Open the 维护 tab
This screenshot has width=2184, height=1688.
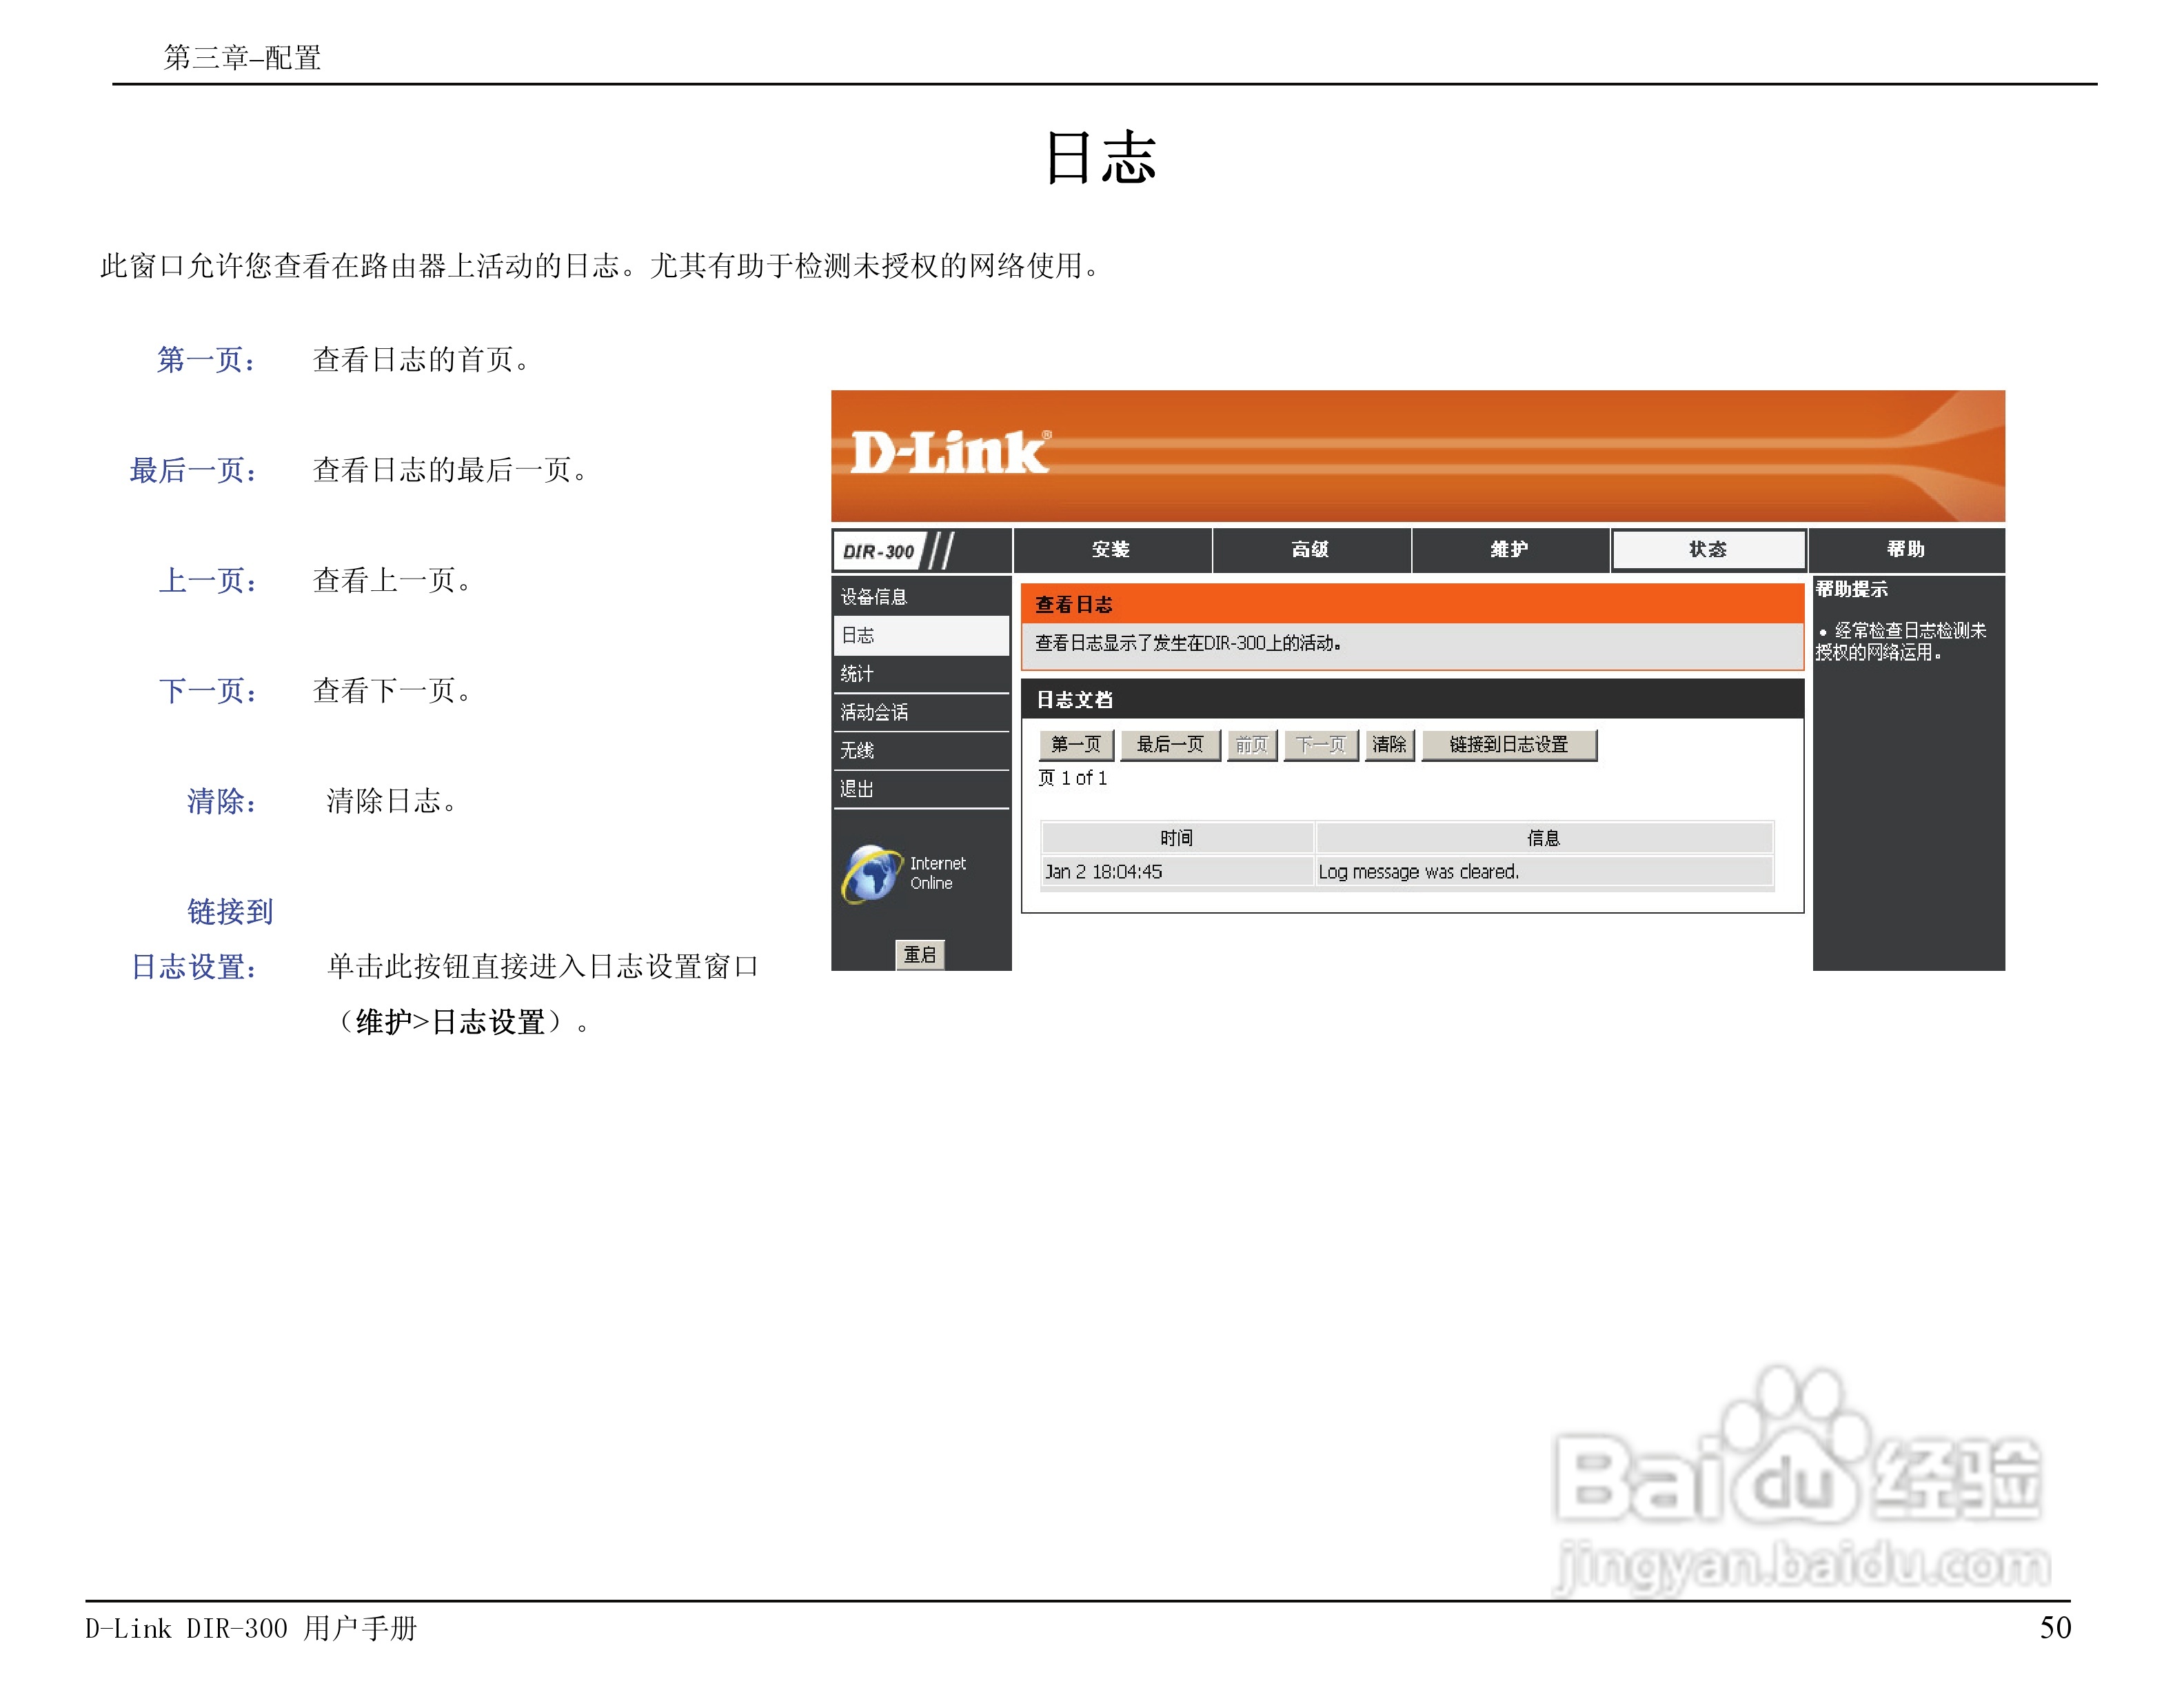click(x=1509, y=549)
